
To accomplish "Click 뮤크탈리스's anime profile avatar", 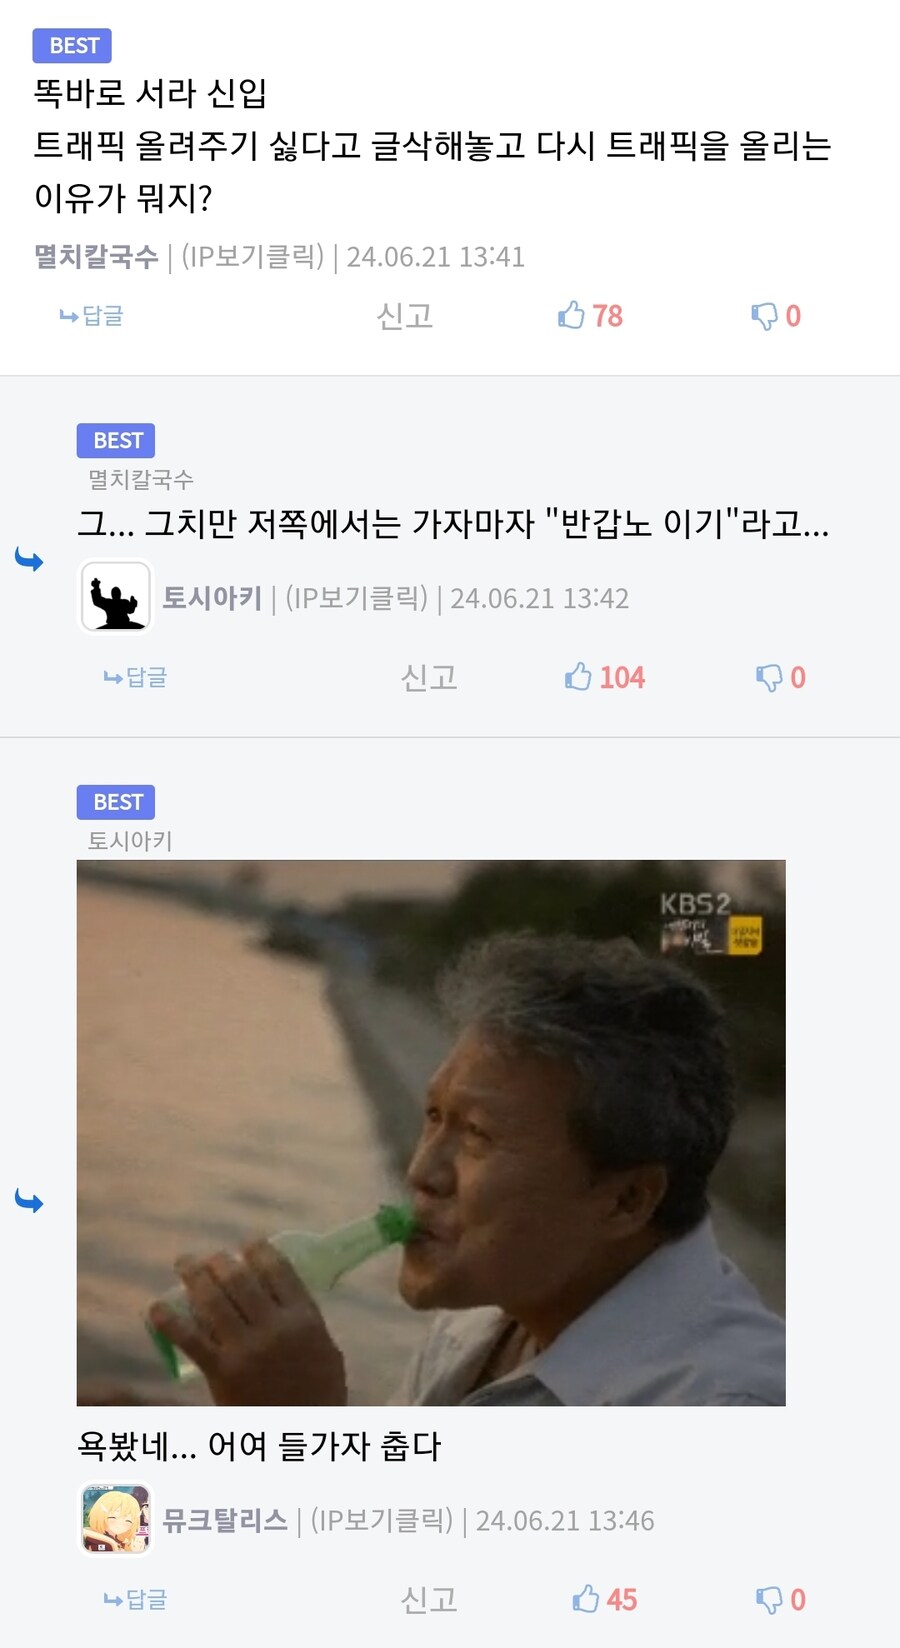I will [116, 1519].
